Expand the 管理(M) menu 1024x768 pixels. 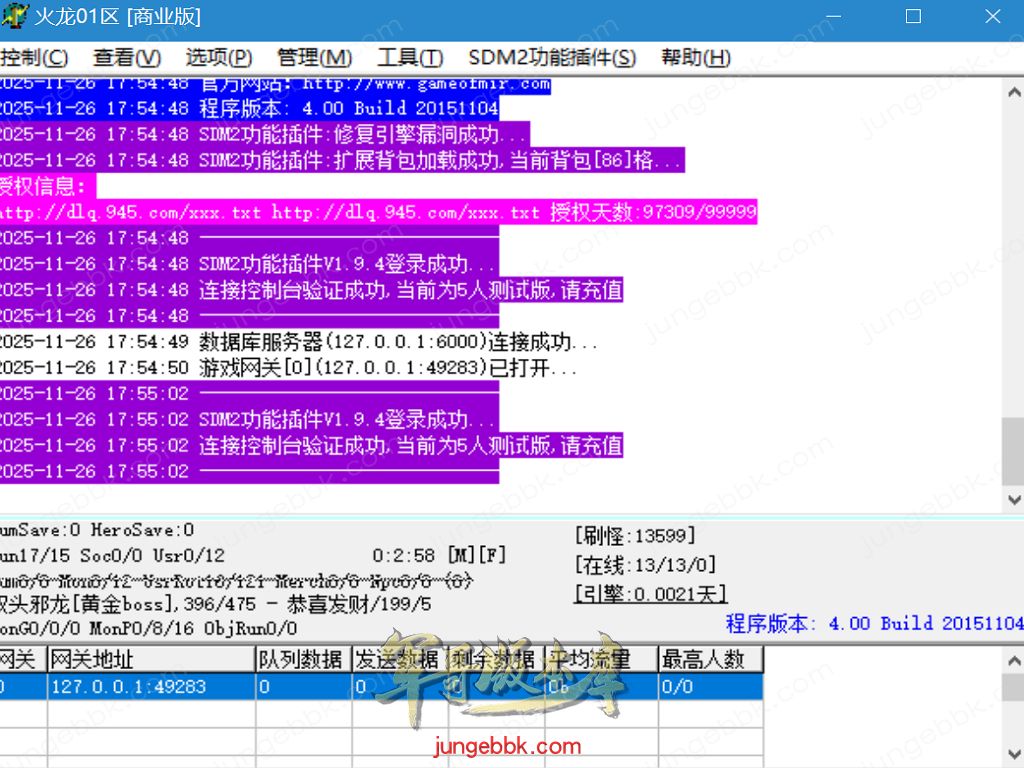[314, 58]
